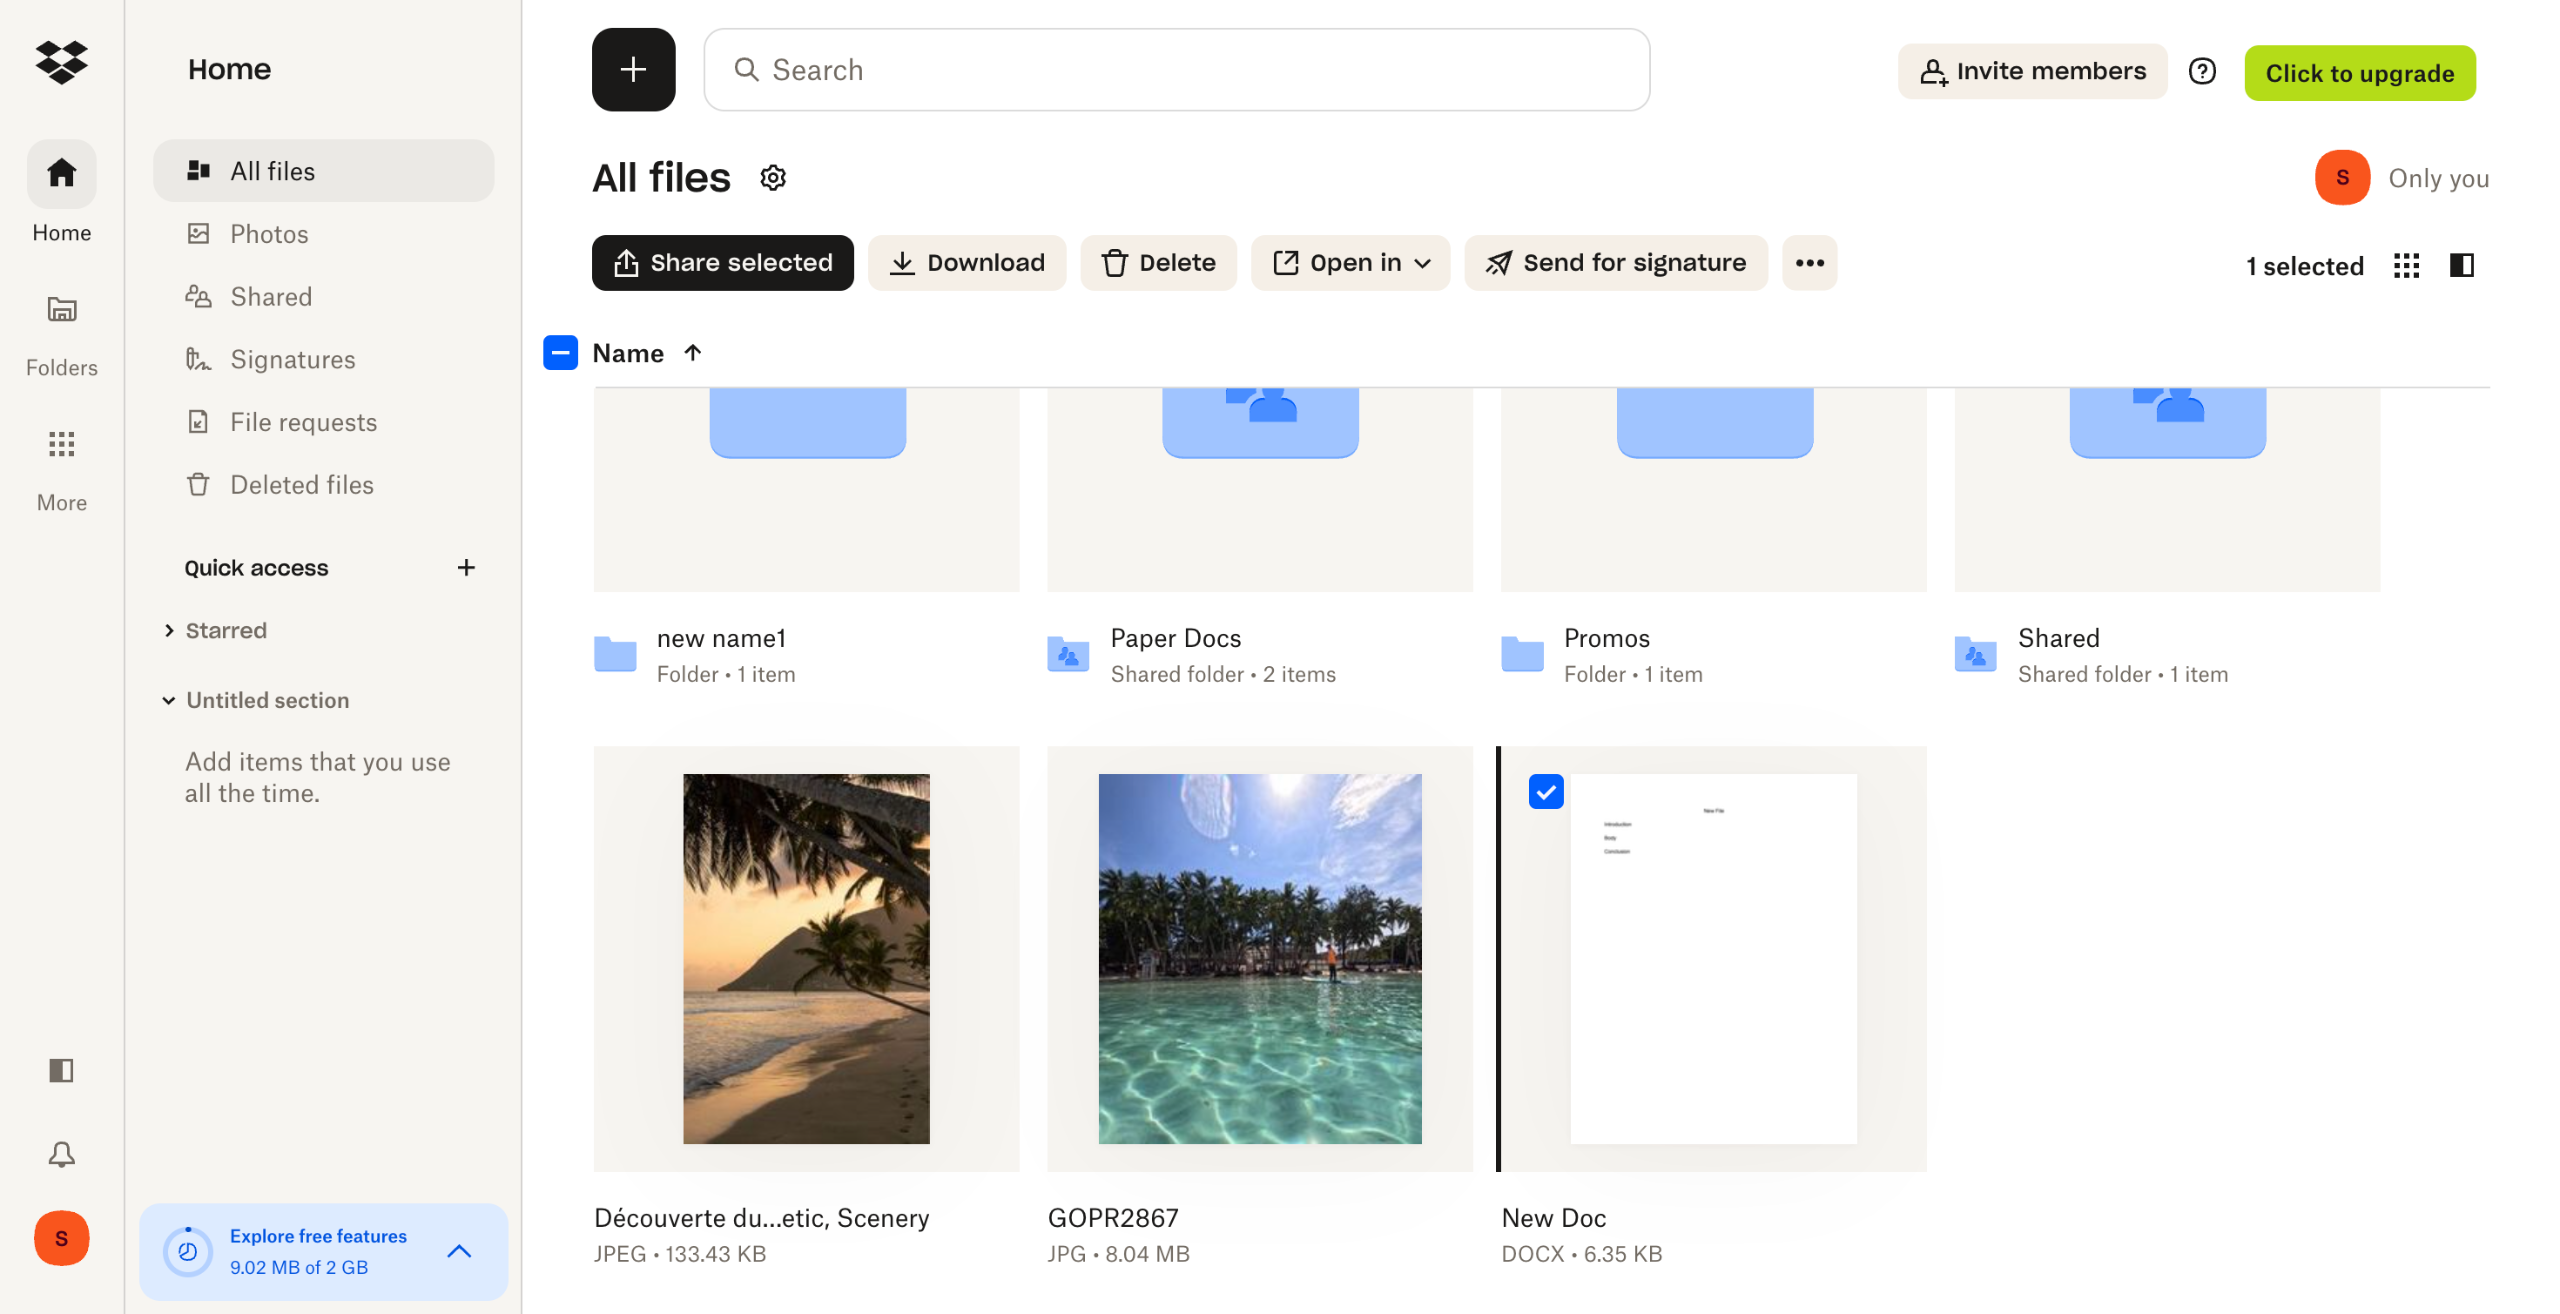
Task: Click the Share selected button
Action: tap(722, 263)
